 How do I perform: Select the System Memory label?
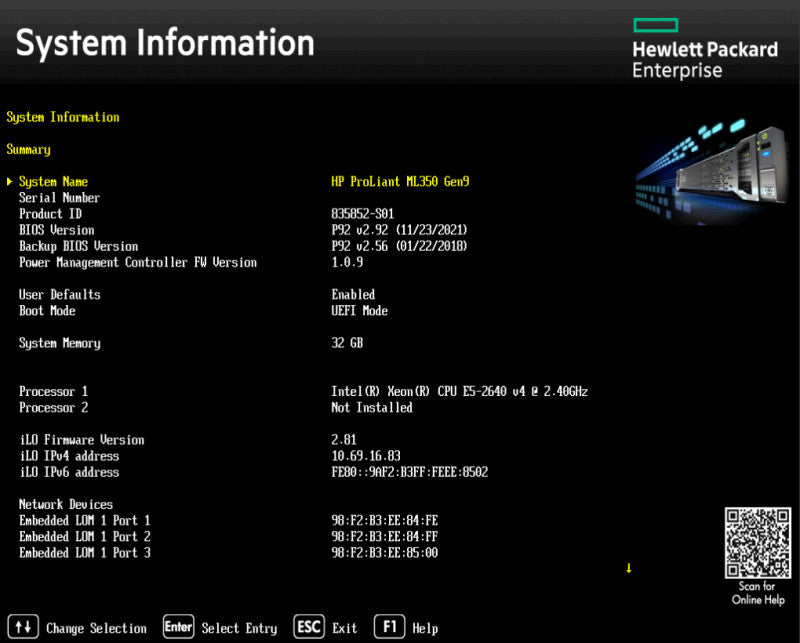[x=60, y=343]
